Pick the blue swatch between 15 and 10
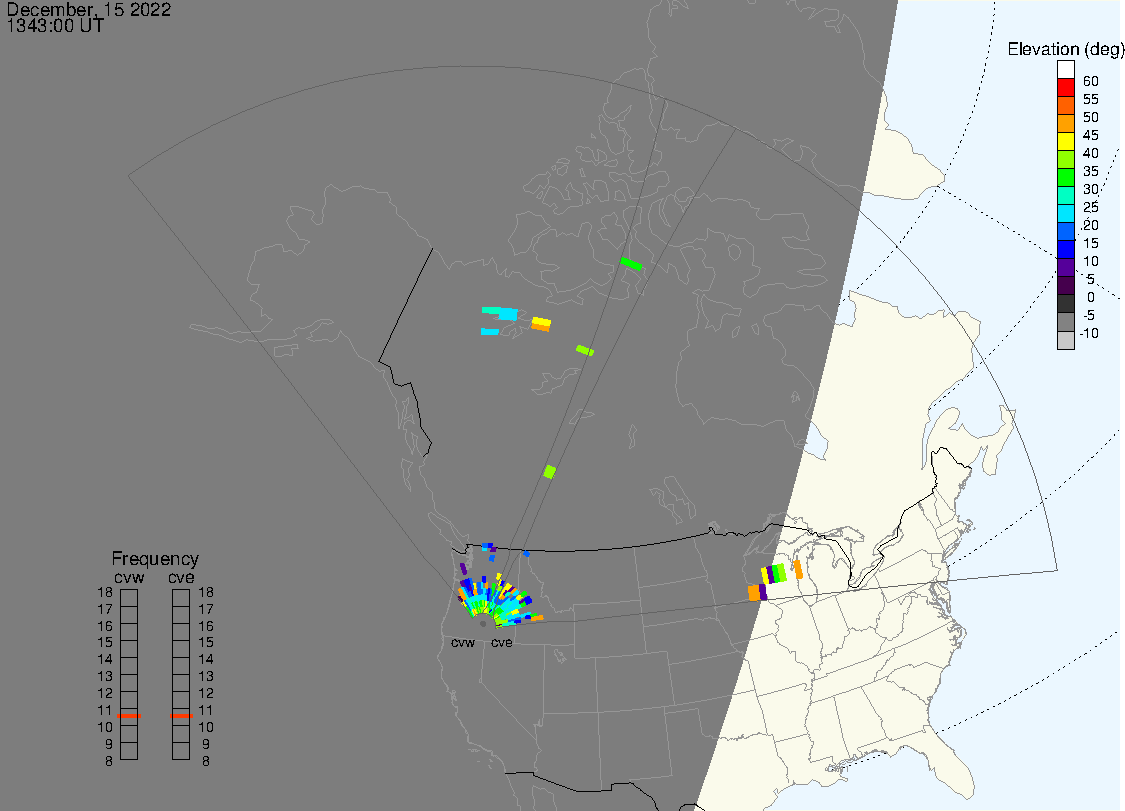Screen dimensions: 1125x811 [x=1065, y=249]
